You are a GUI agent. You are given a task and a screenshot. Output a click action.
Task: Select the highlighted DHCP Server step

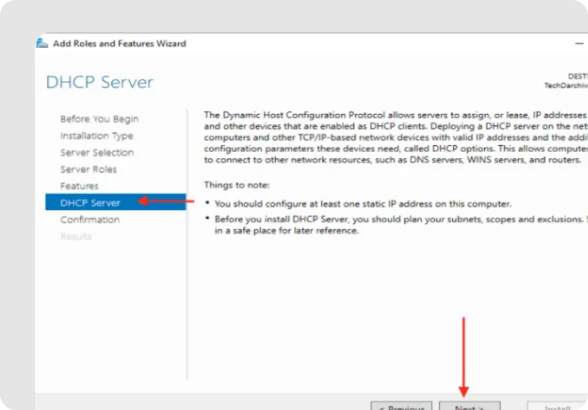116,203
